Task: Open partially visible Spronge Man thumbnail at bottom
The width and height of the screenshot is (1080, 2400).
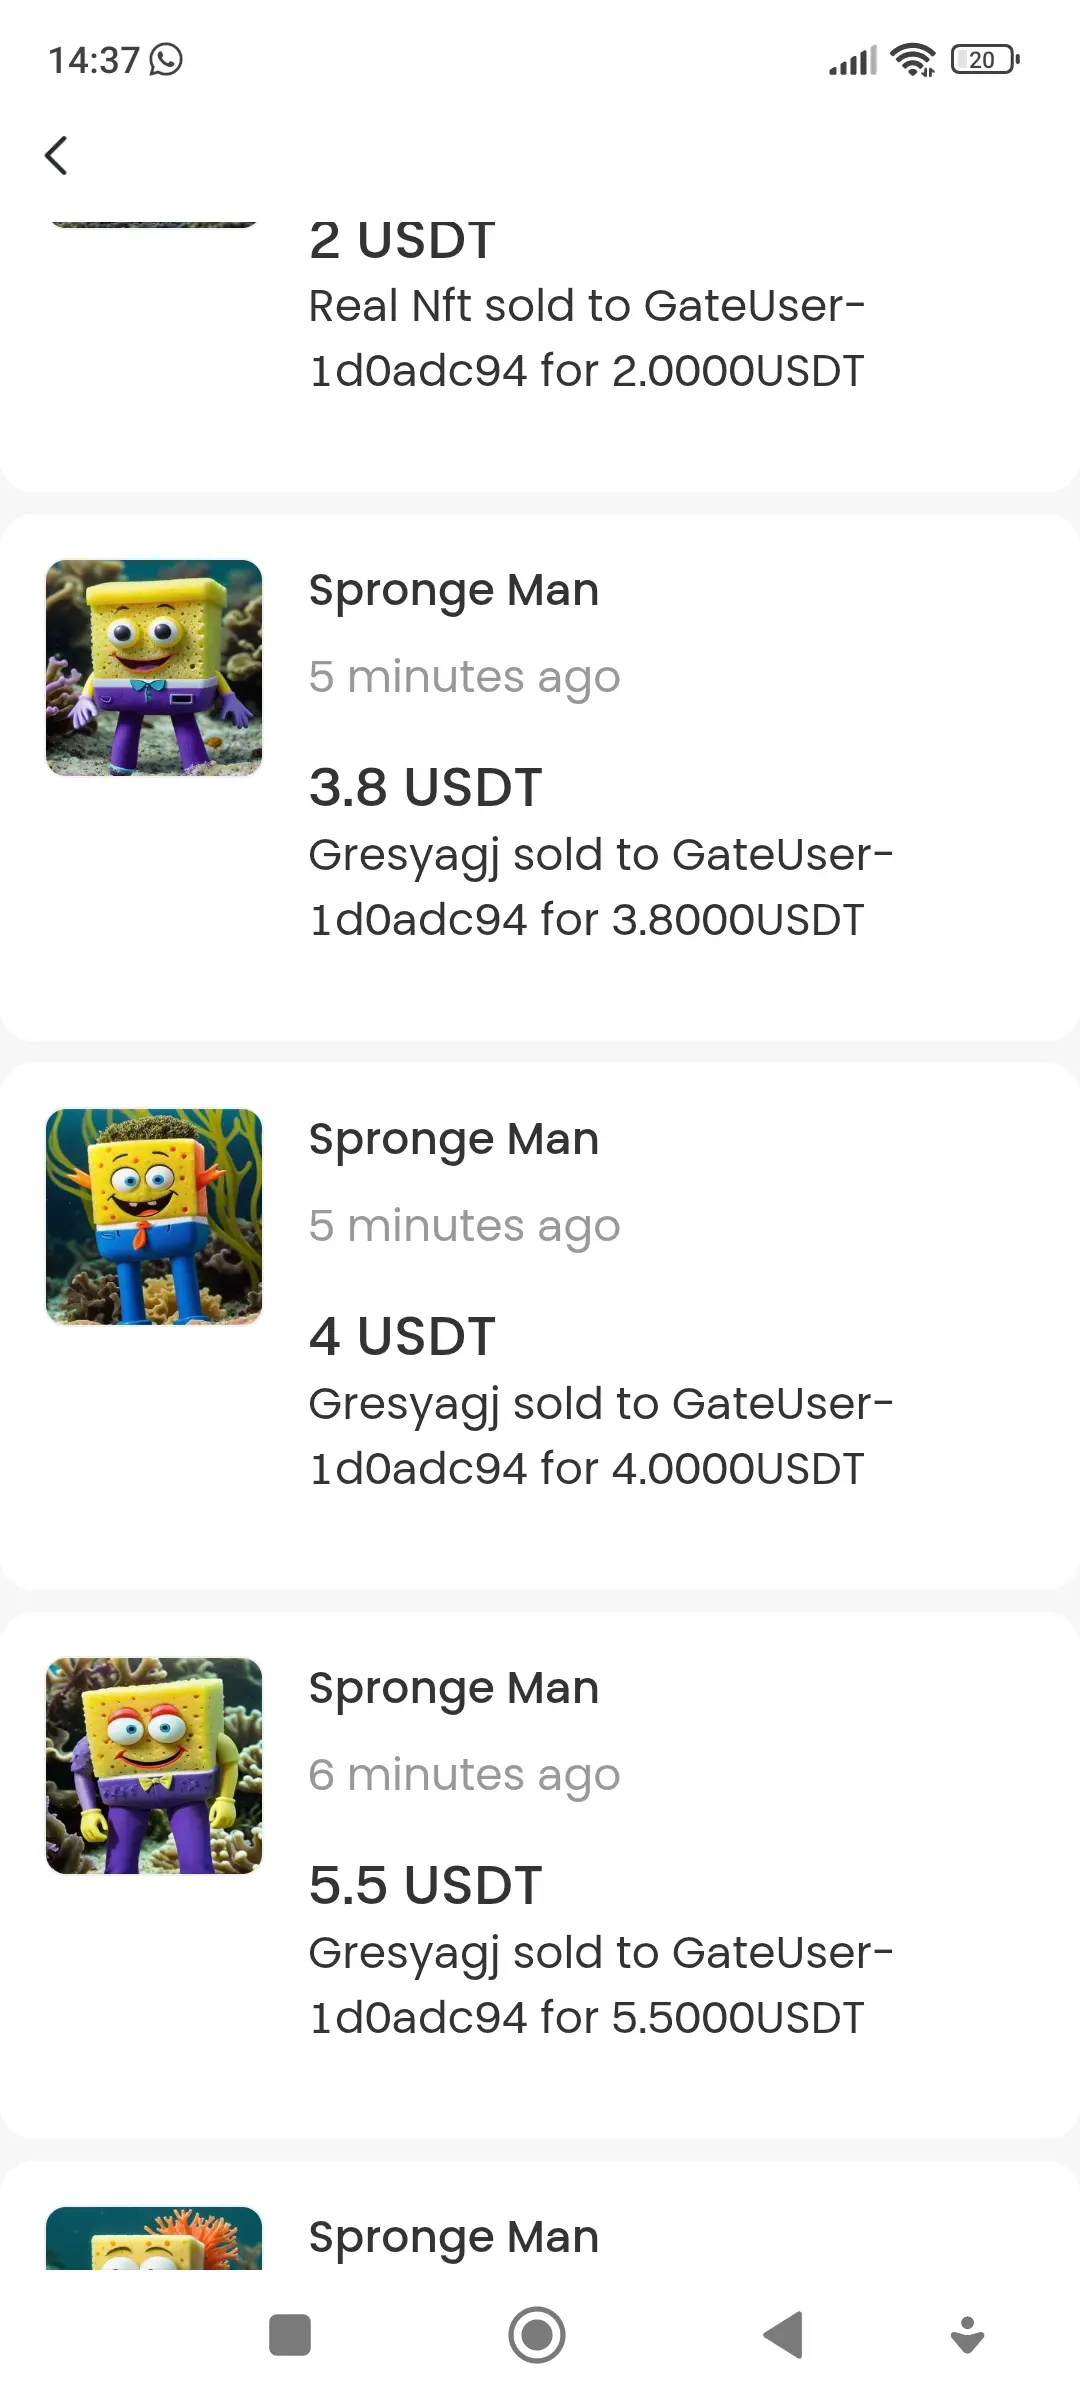Action: point(154,2238)
